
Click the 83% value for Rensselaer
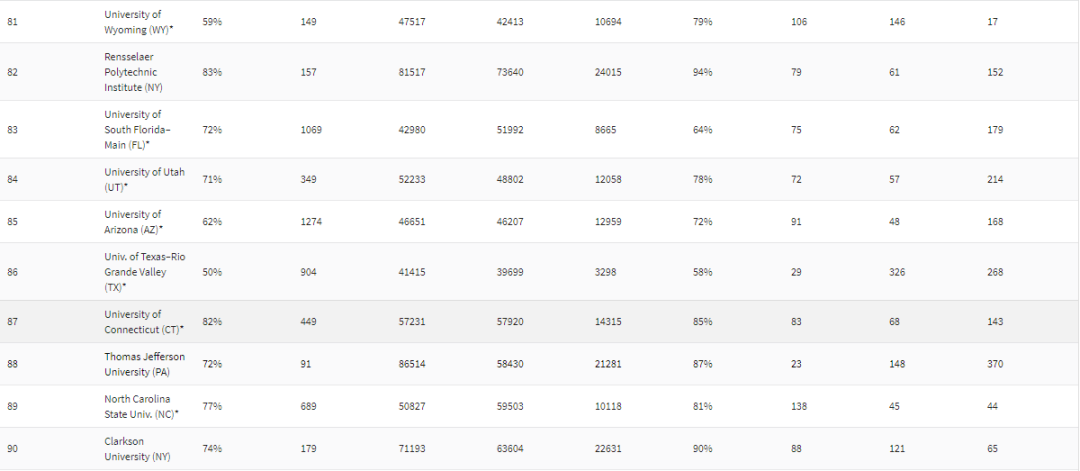[x=212, y=72]
